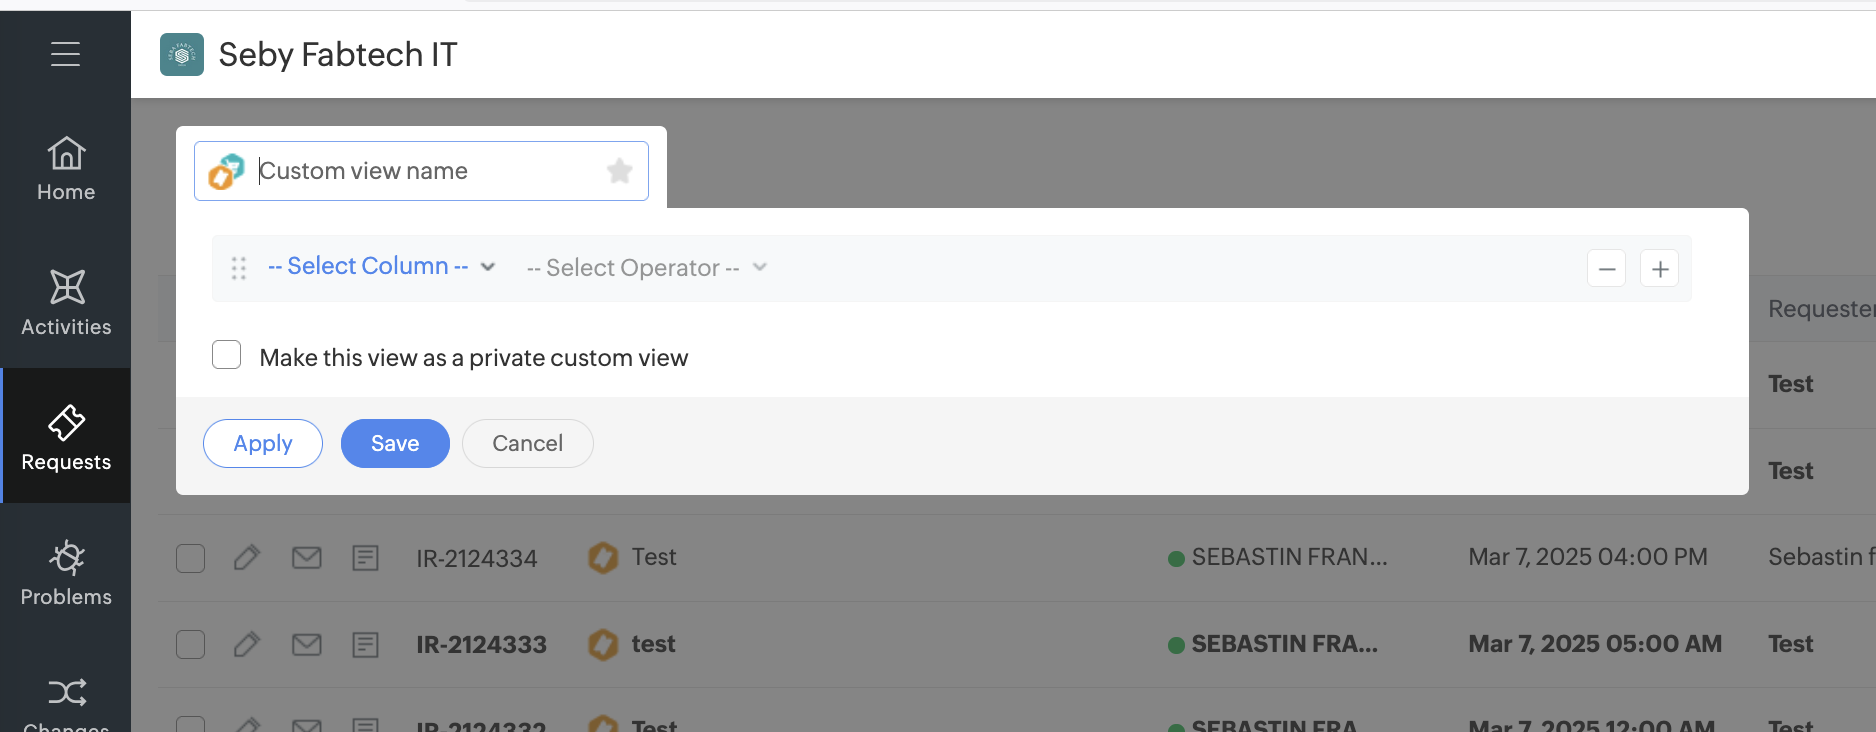
Task: Enable private custom view checkbox
Action: [x=227, y=355]
